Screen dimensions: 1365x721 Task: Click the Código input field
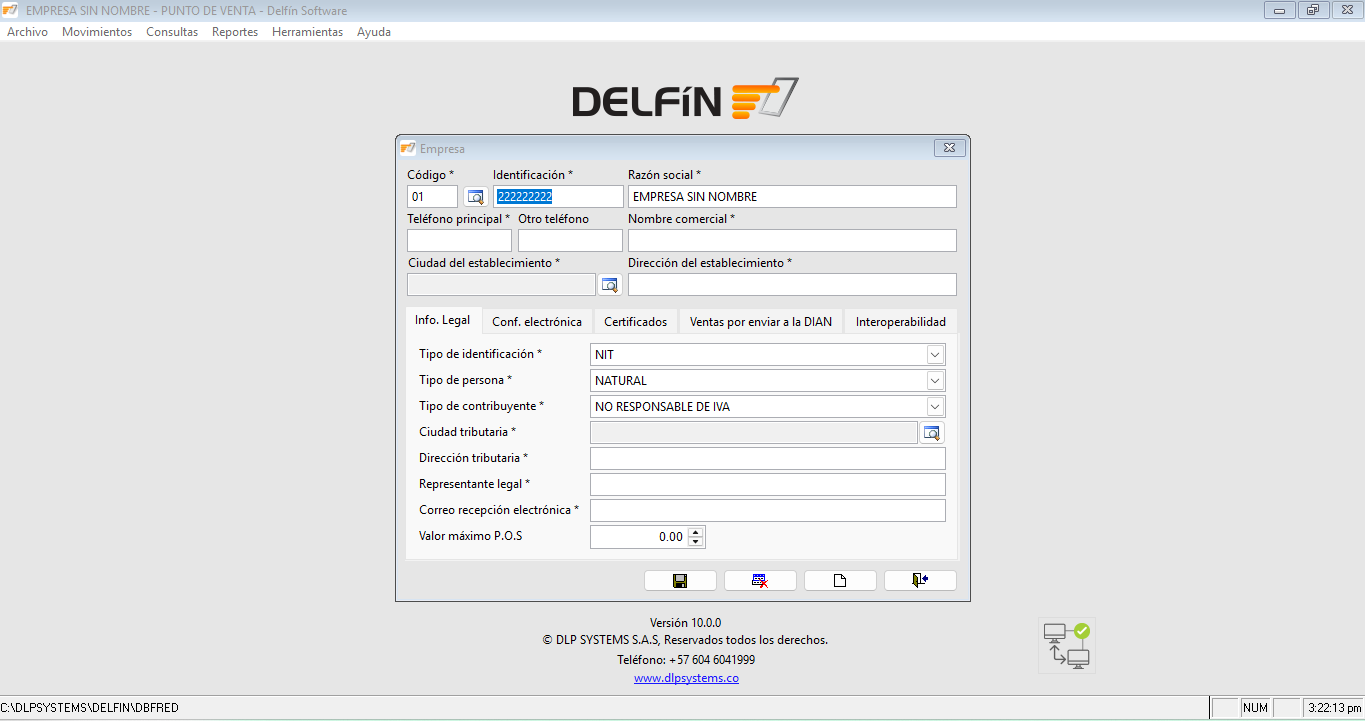[432, 197]
